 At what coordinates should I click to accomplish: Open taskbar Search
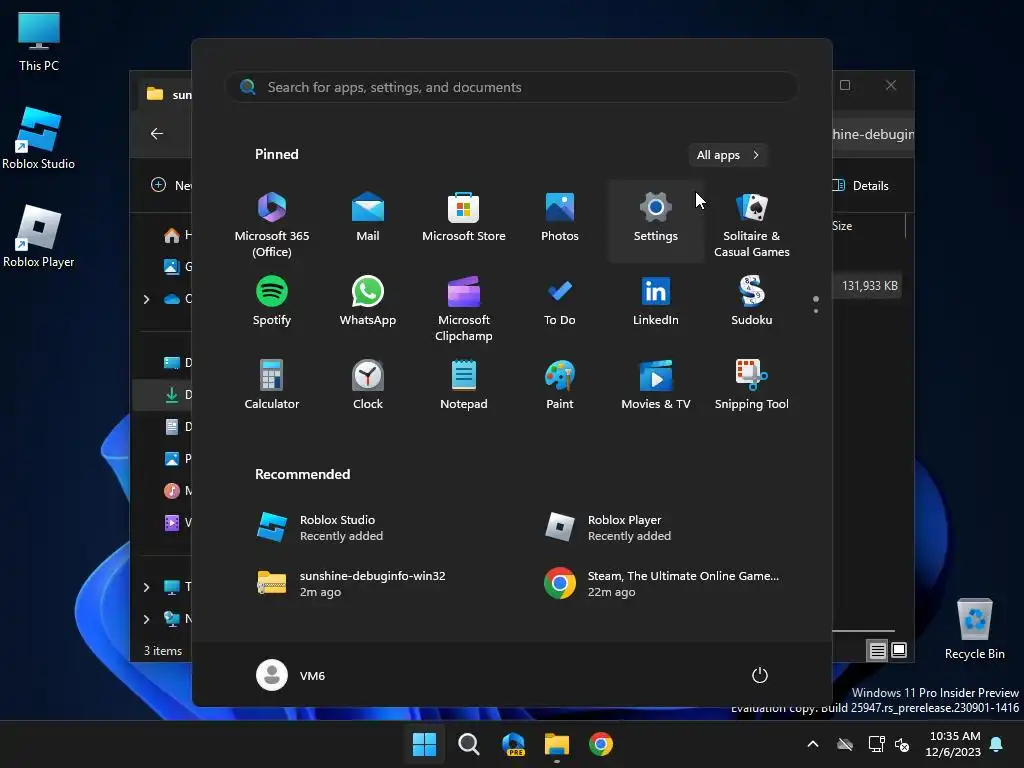click(468, 744)
